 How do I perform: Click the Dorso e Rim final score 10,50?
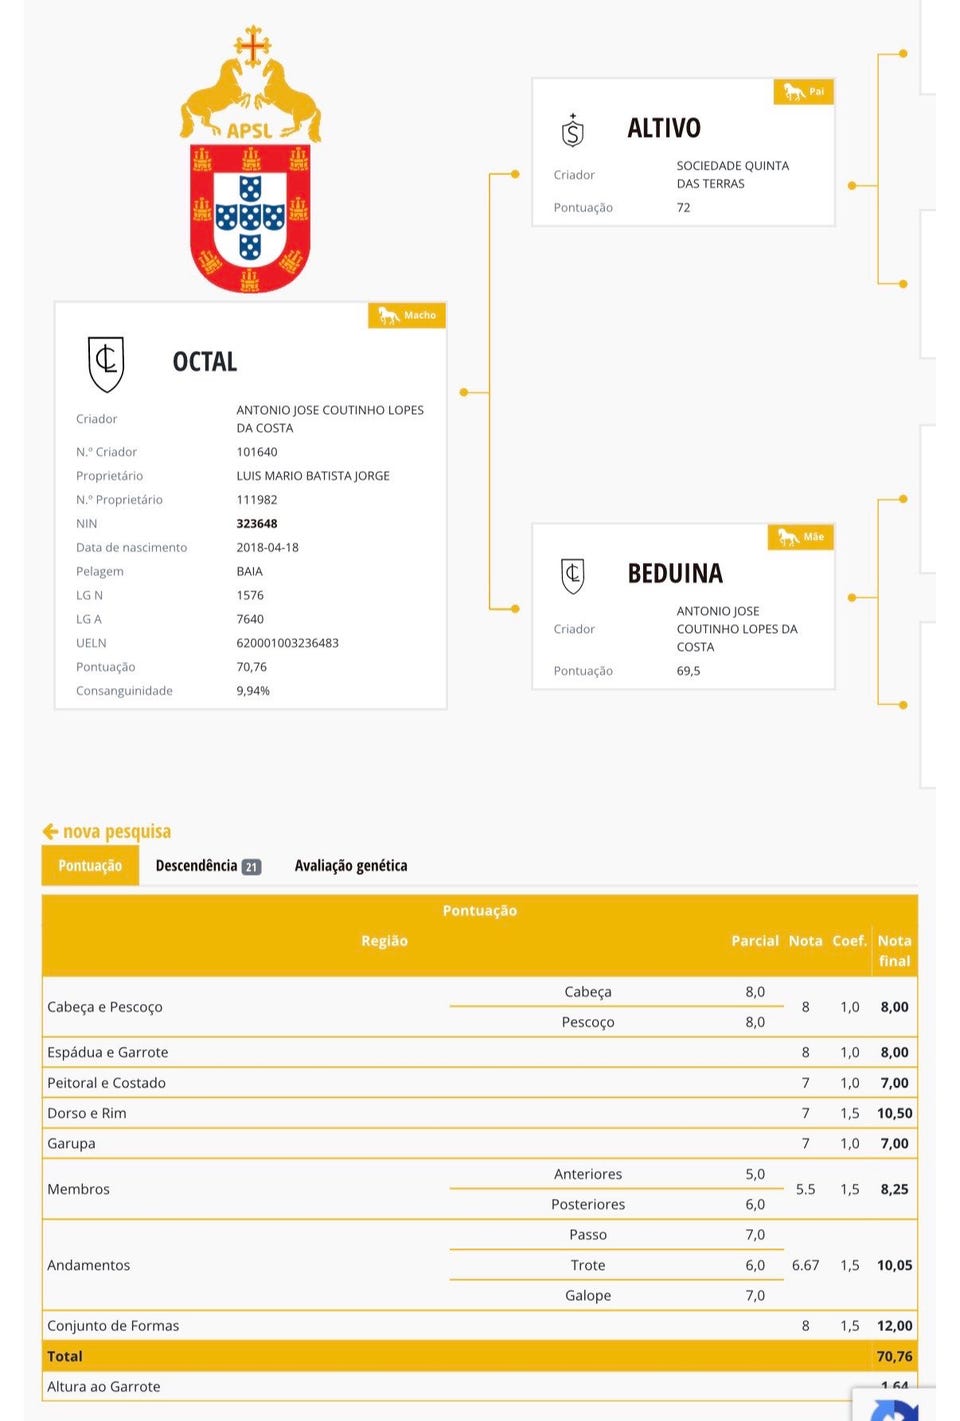coord(895,1113)
